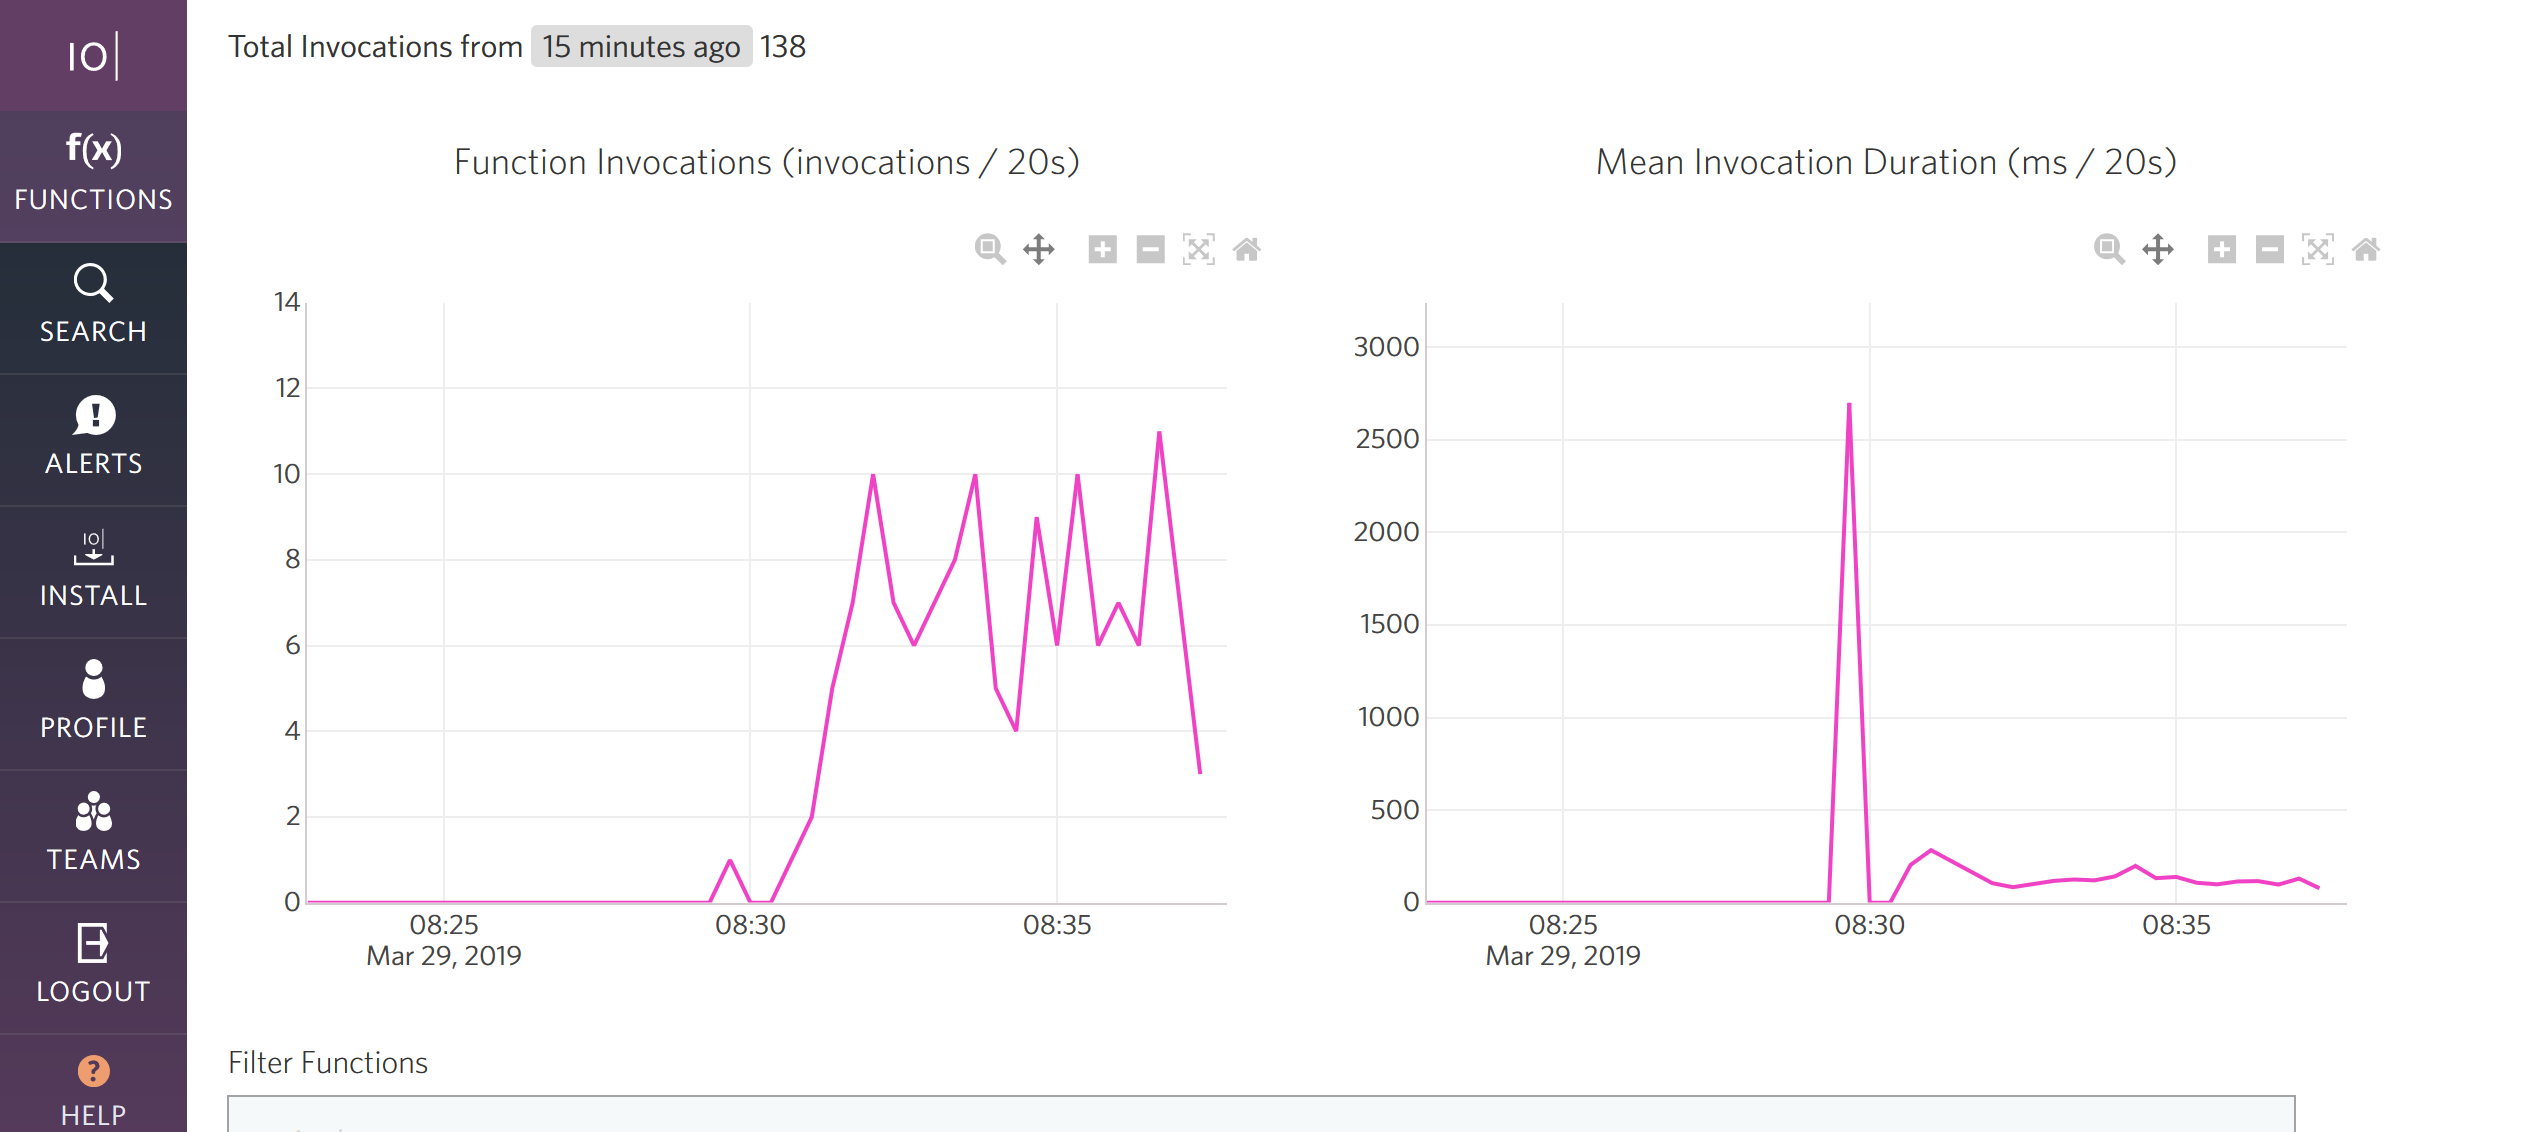Click the magnifying glass search icon in sidebar
The image size is (2526, 1132).
tap(93, 283)
